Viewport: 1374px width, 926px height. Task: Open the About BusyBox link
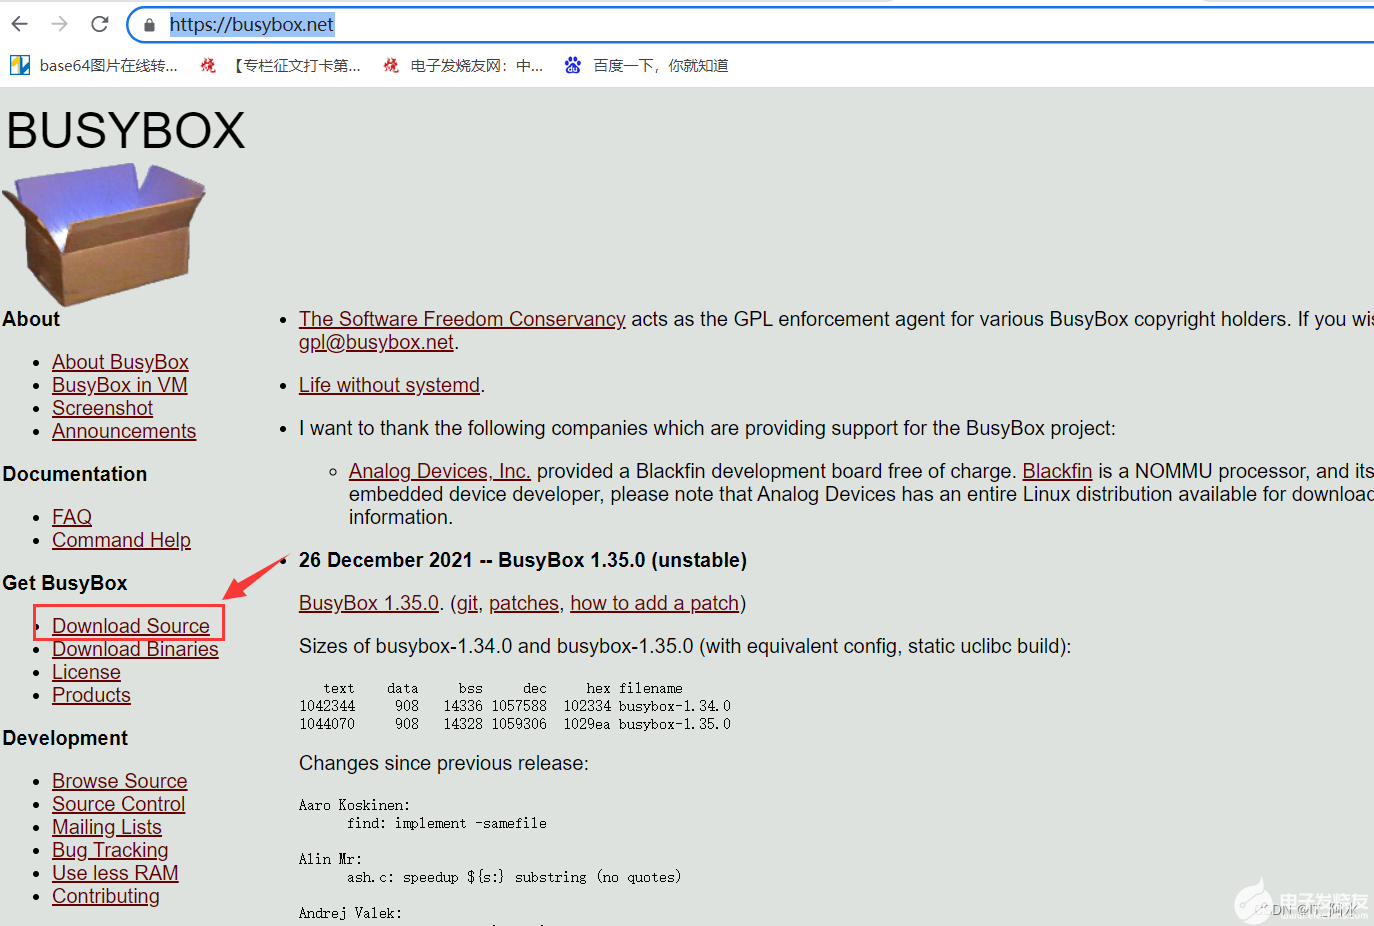[x=120, y=362]
